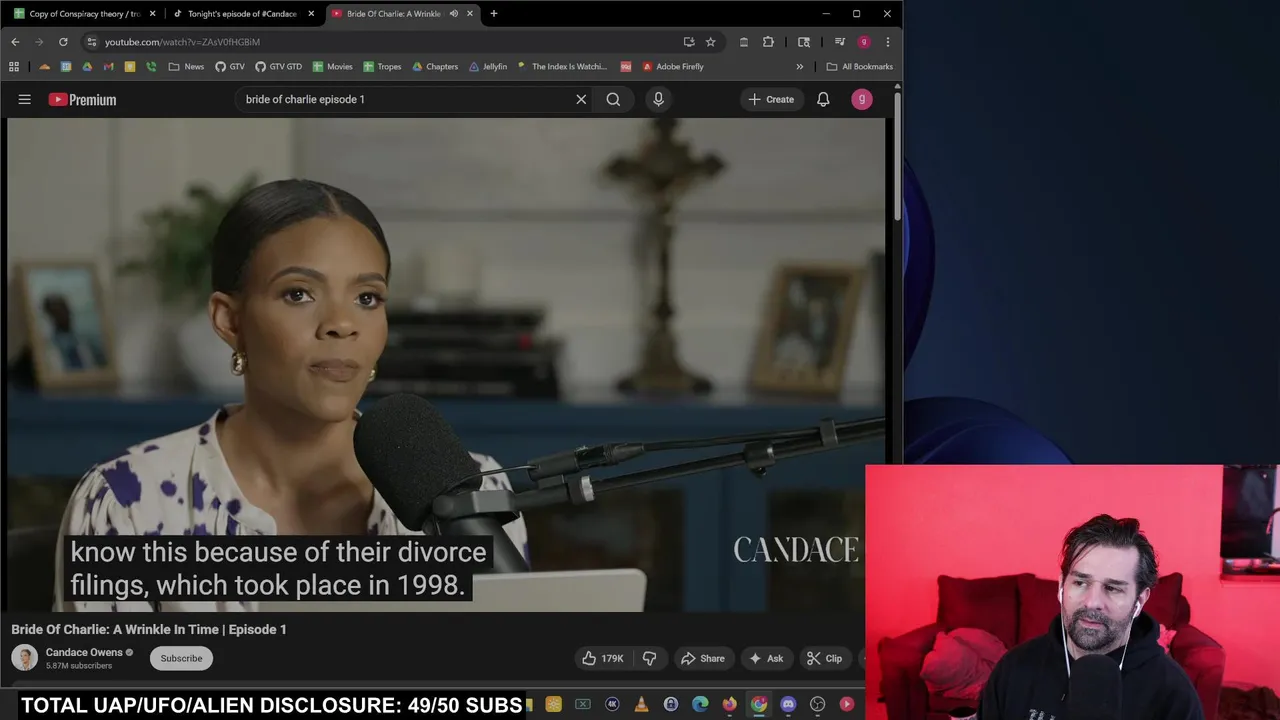Screen dimensions: 1280x720
Task: Like the video (179K)
Action: [603, 658]
